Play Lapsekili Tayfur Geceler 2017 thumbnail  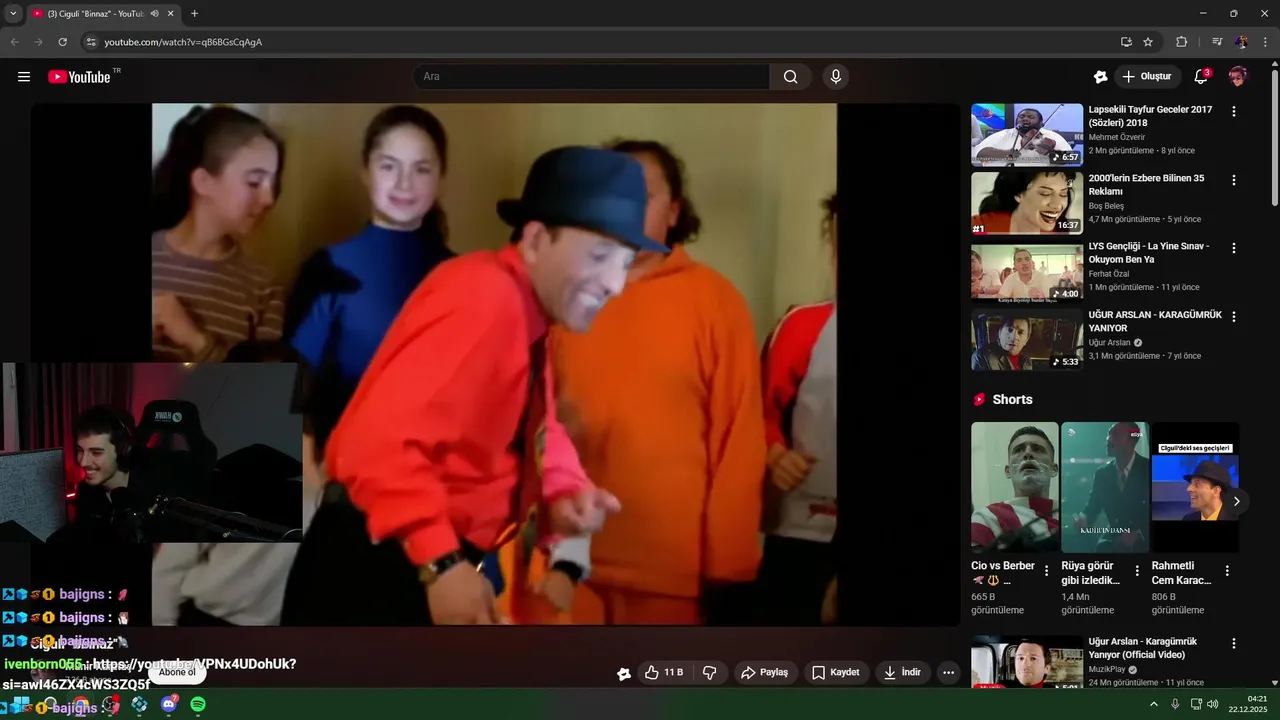(1027, 134)
